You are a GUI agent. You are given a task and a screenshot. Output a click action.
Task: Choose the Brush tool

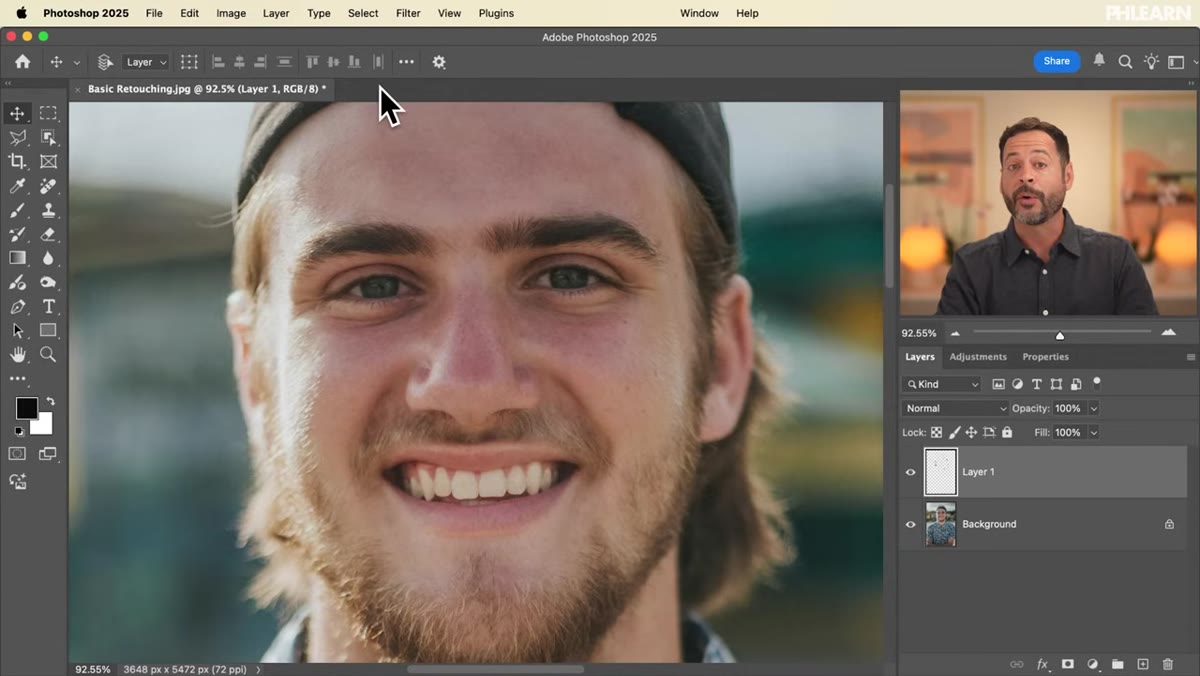tap(17, 210)
